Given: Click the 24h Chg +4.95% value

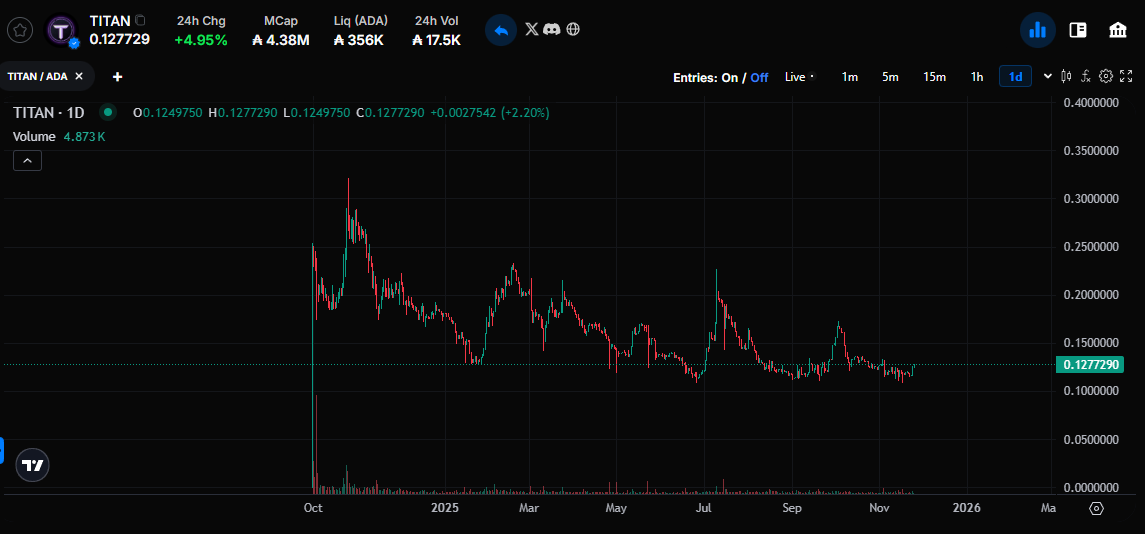Looking at the screenshot, I should [x=201, y=40].
